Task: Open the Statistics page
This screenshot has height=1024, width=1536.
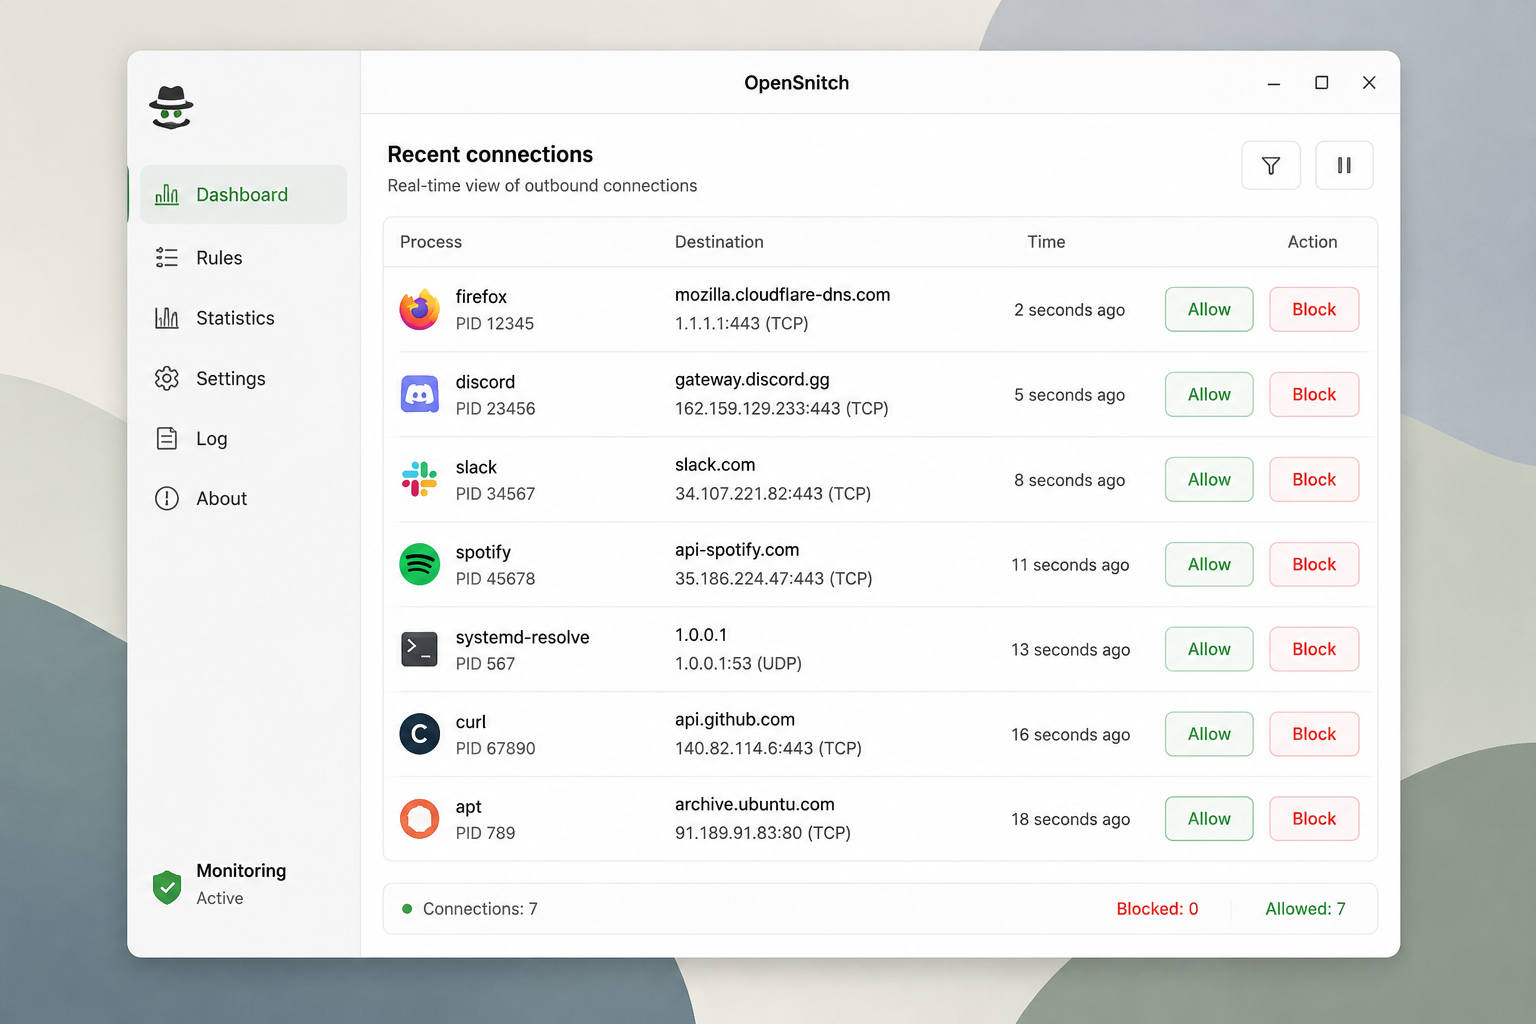Action: [x=243, y=318]
